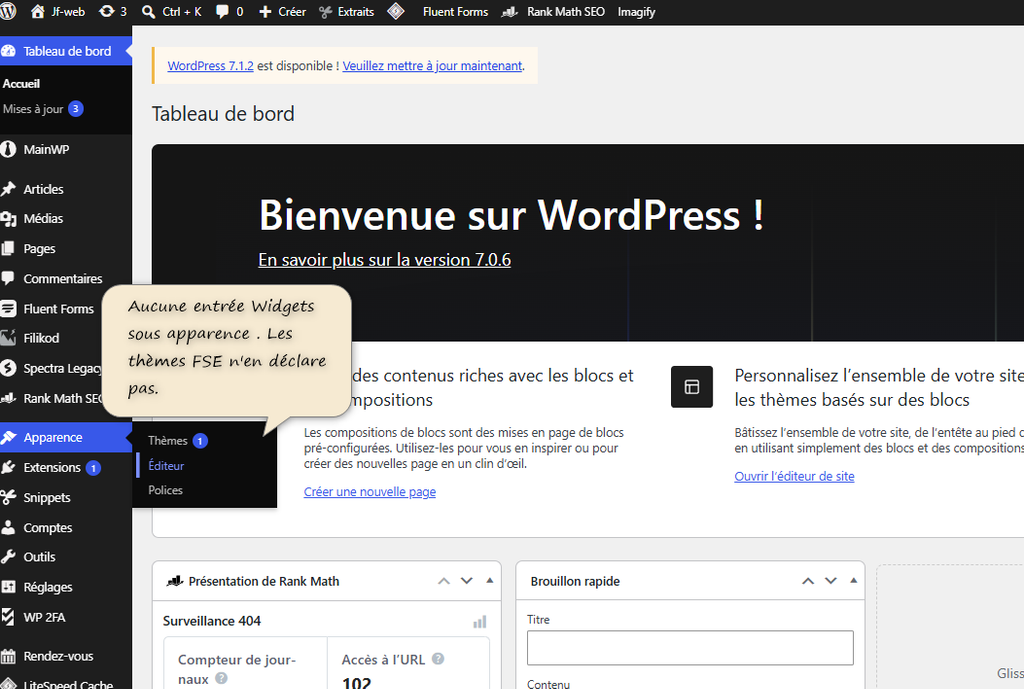Click the Surveillance 404 bar chart icon

tap(480, 622)
